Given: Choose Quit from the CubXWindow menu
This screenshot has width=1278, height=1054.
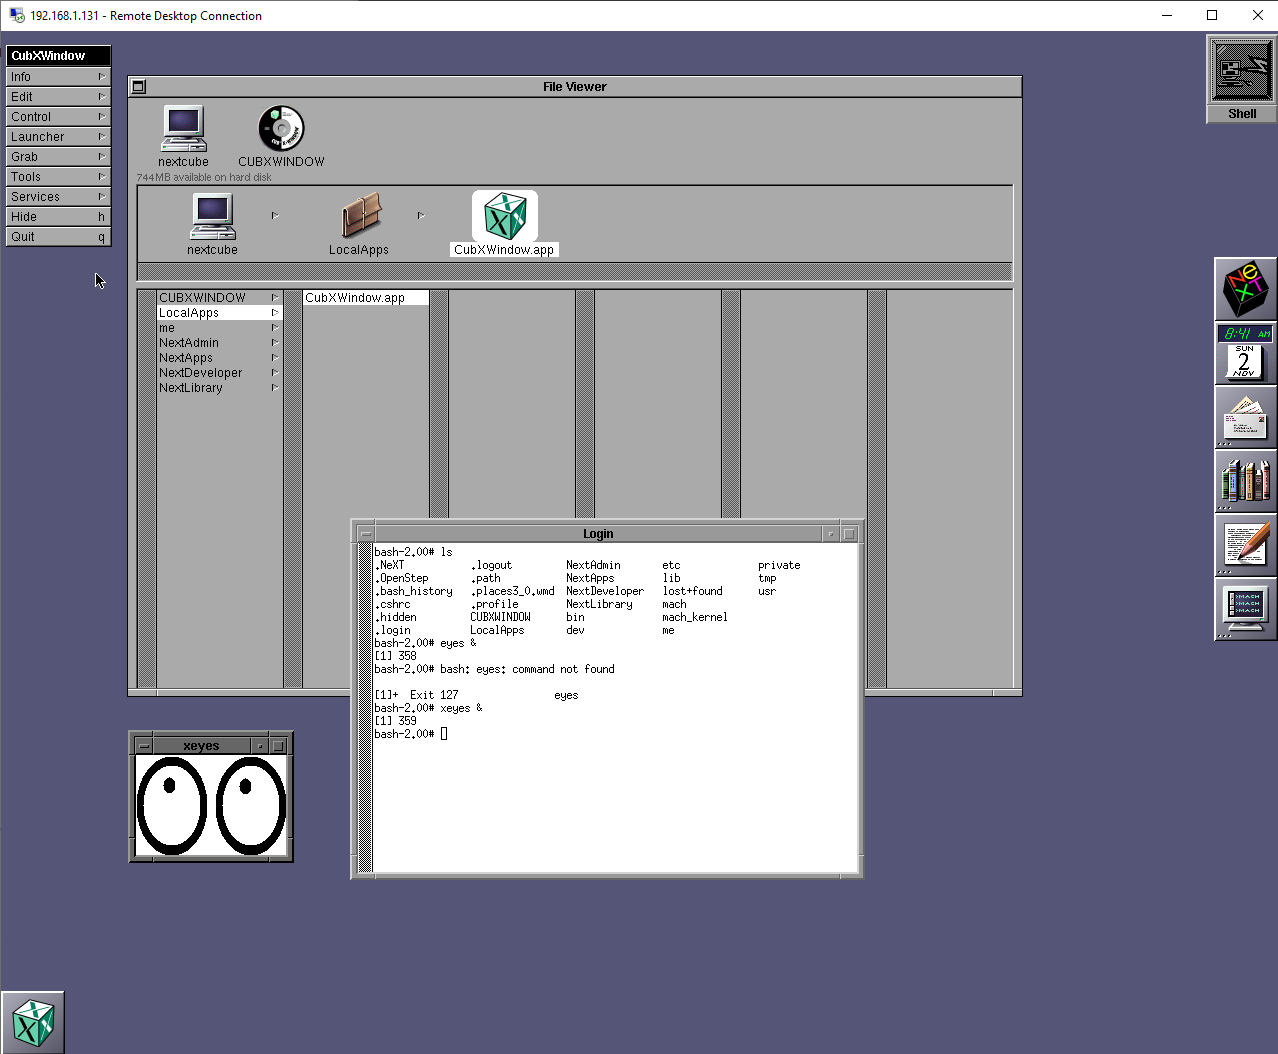Looking at the screenshot, I should click(x=57, y=237).
